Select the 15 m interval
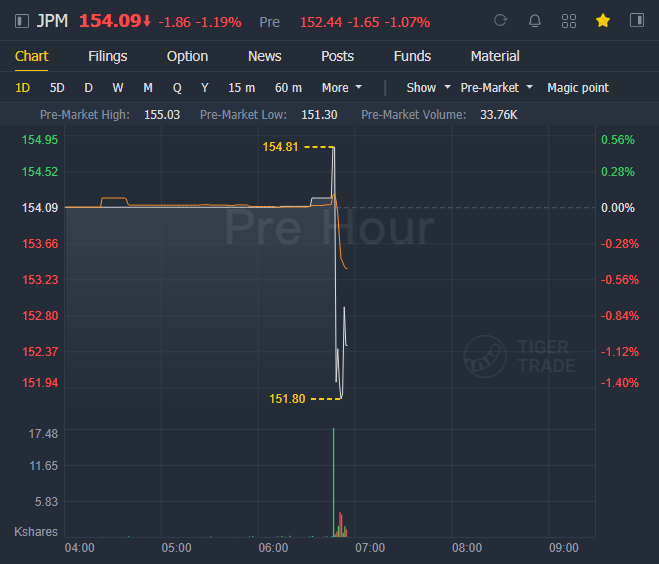This screenshot has height=564, width=659. tap(242, 88)
